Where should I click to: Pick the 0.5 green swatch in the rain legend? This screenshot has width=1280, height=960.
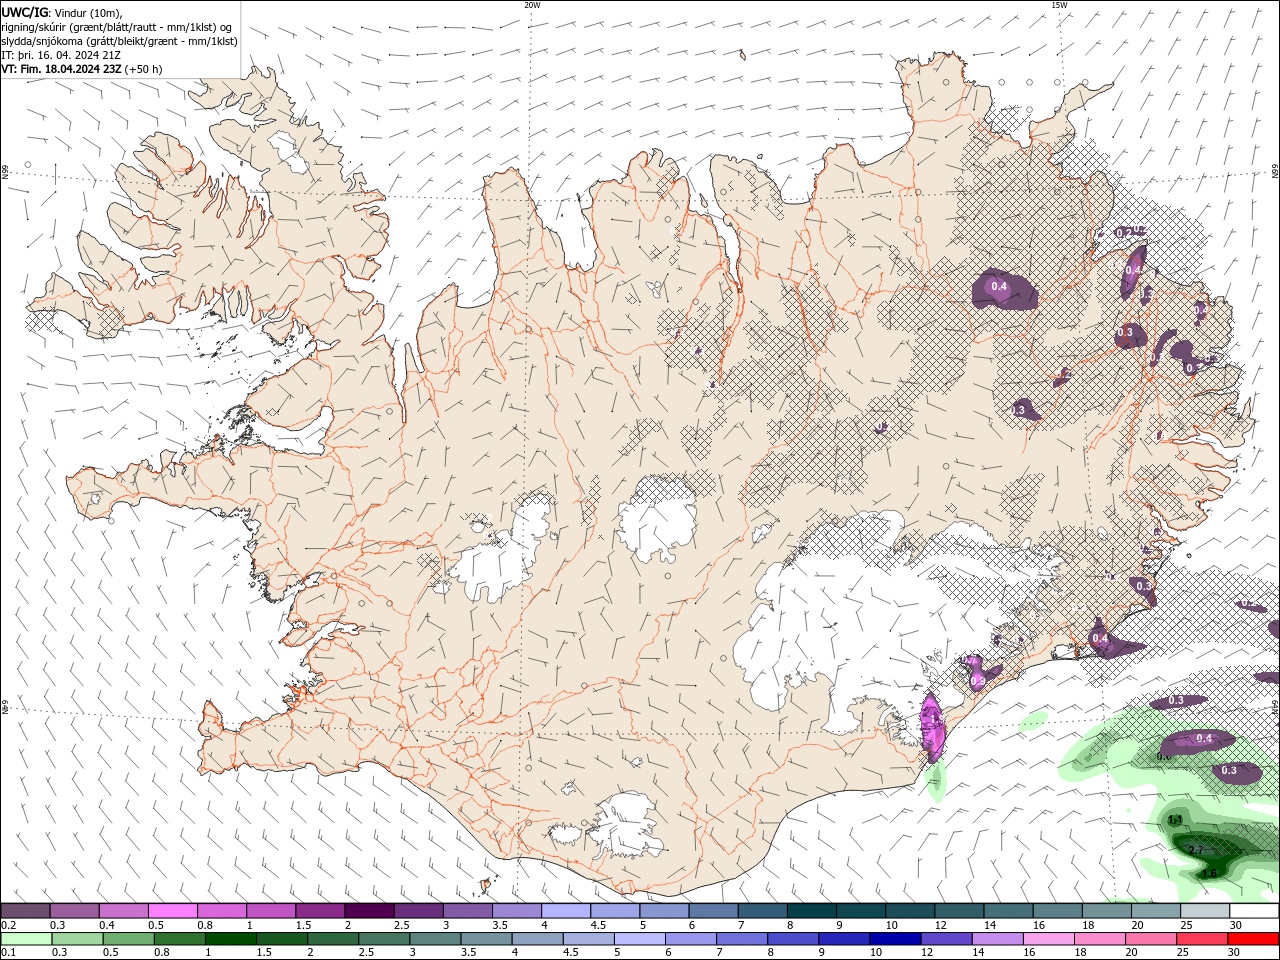point(128,939)
